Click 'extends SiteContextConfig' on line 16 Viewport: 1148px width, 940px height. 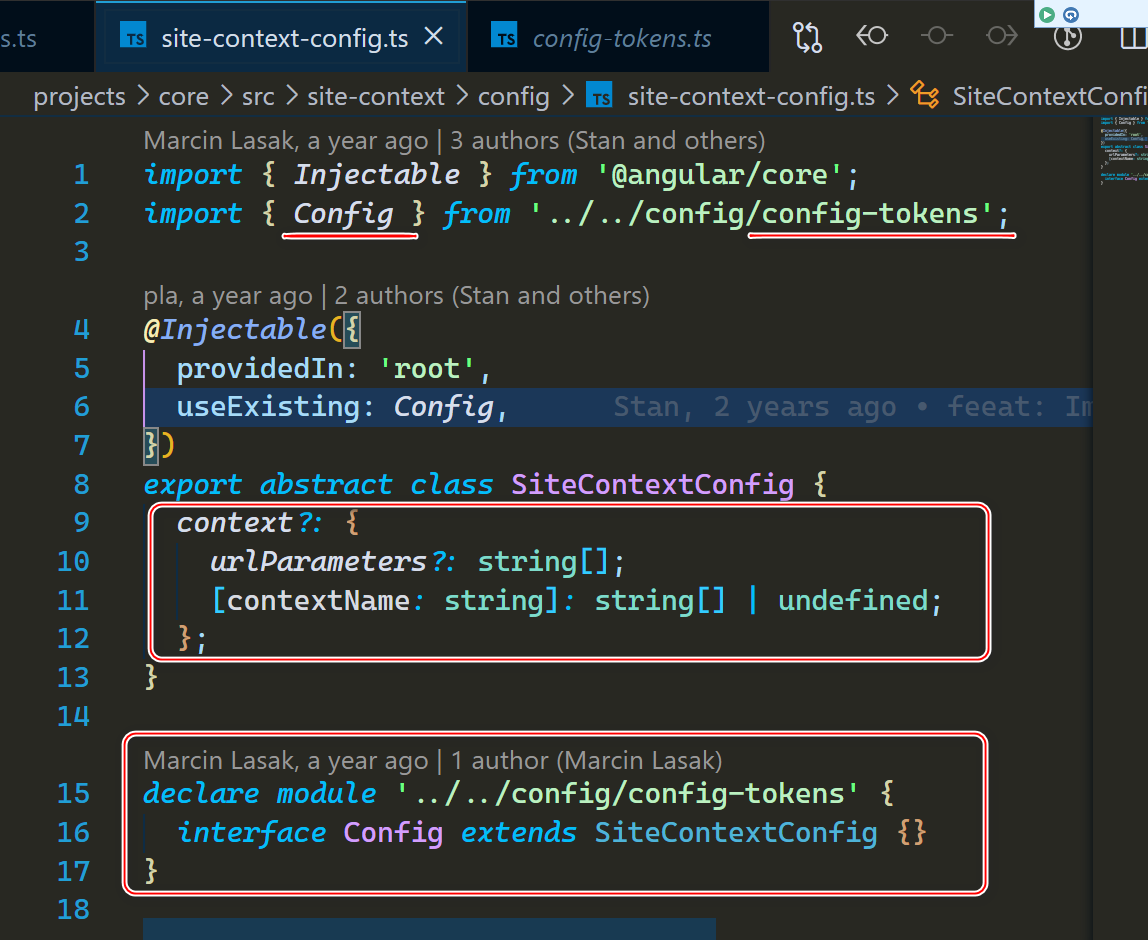click(x=668, y=832)
